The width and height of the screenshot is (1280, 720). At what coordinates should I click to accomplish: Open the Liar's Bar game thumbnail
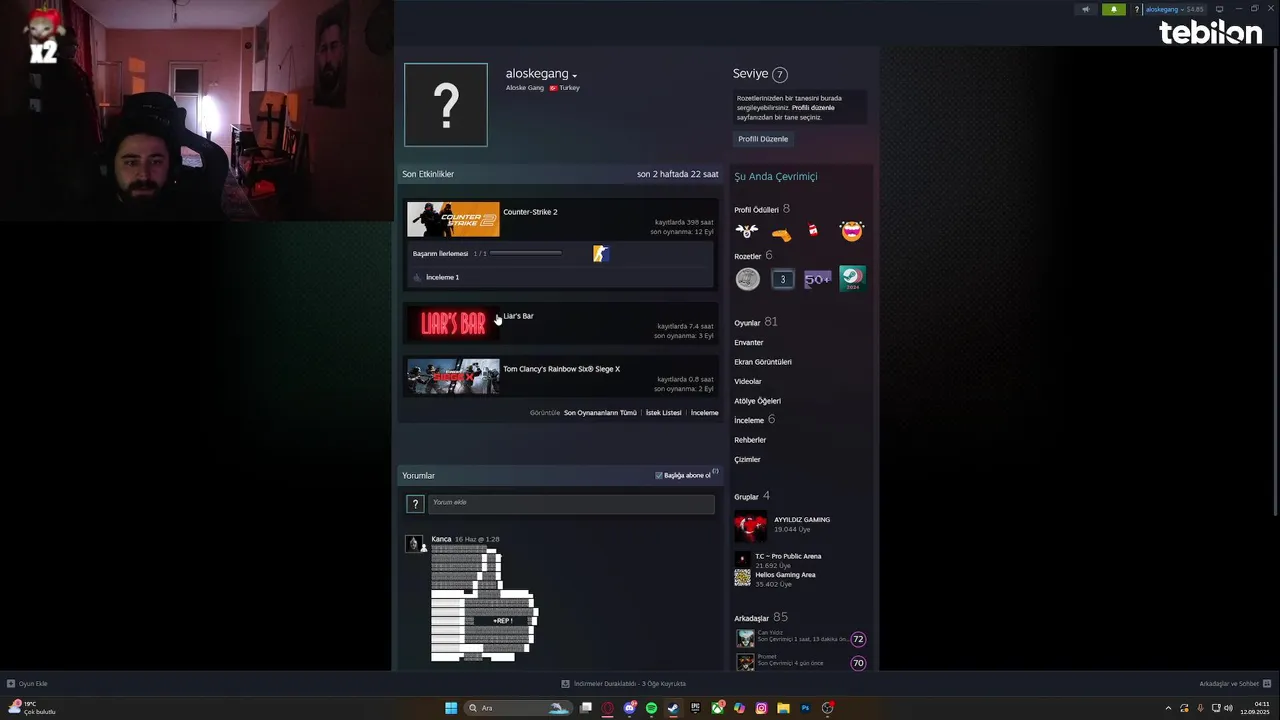[x=453, y=323]
